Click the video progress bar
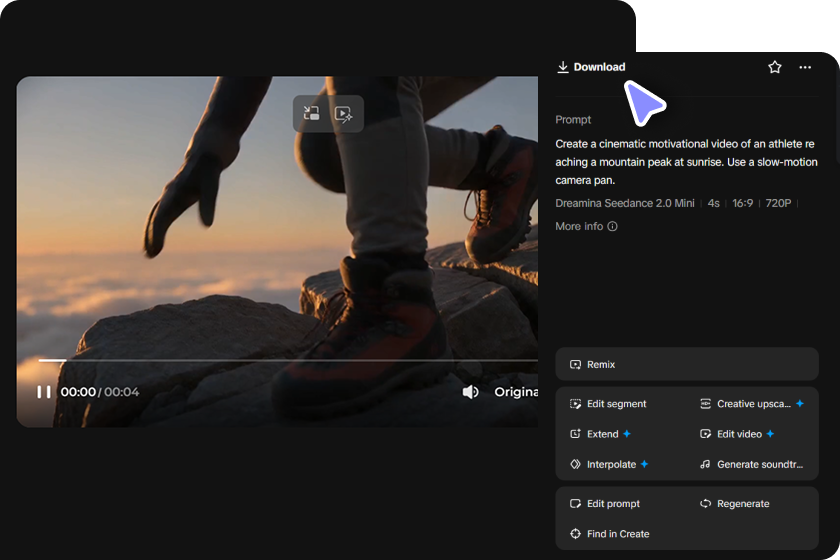The width and height of the screenshot is (840, 560). (288, 361)
